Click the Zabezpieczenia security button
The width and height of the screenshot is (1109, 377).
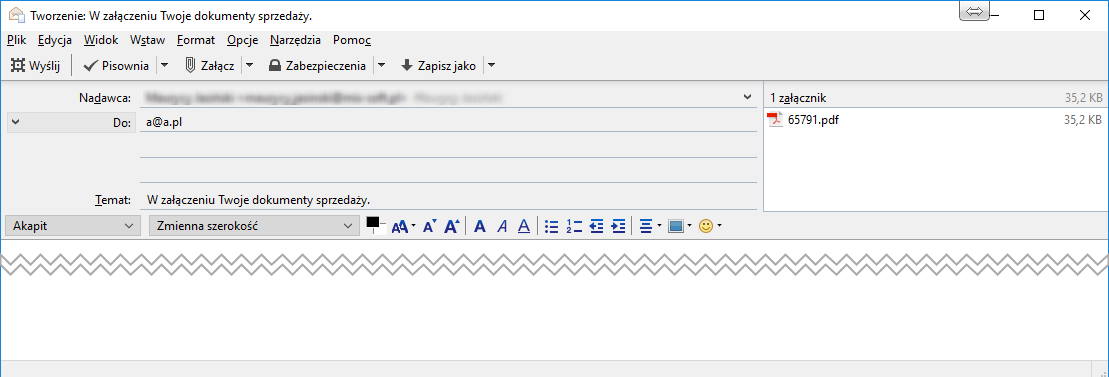[x=318, y=66]
